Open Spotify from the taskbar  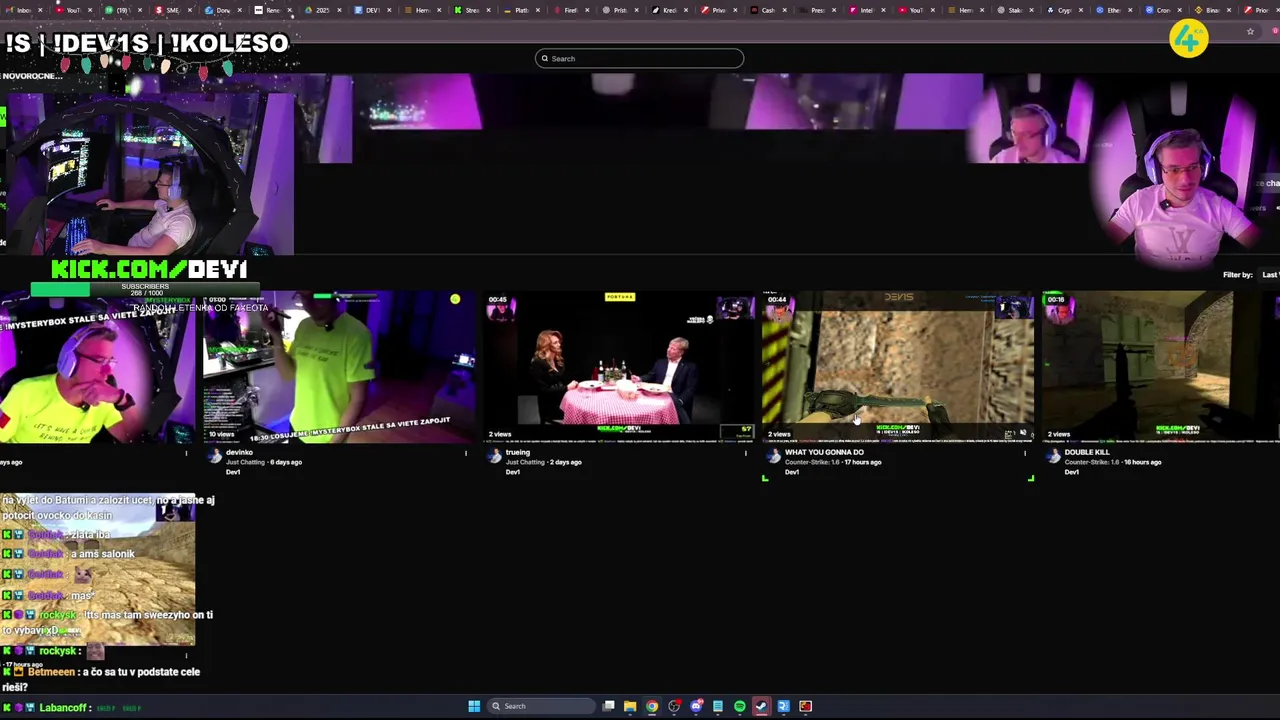point(740,706)
